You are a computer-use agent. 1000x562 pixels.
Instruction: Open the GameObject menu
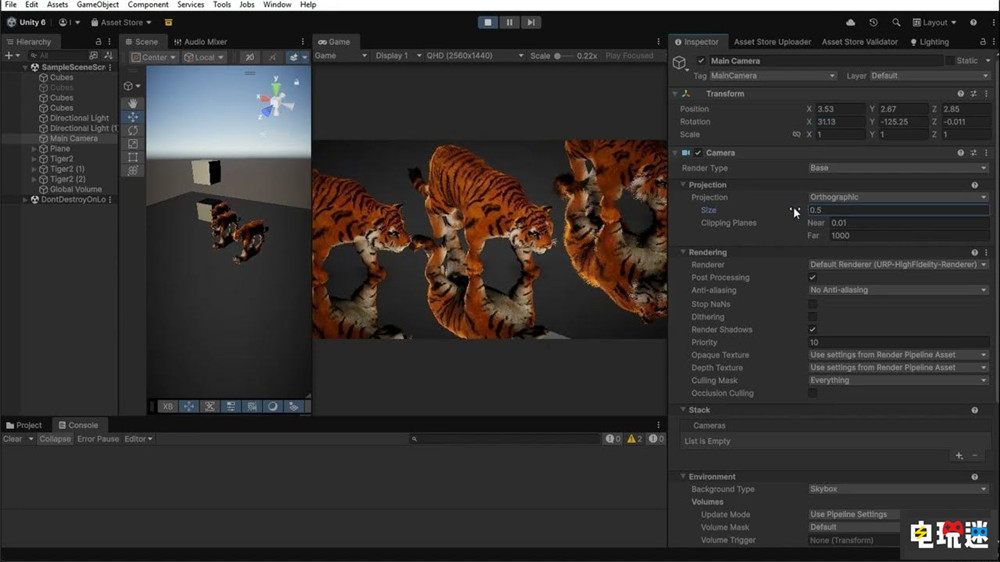(x=98, y=4)
